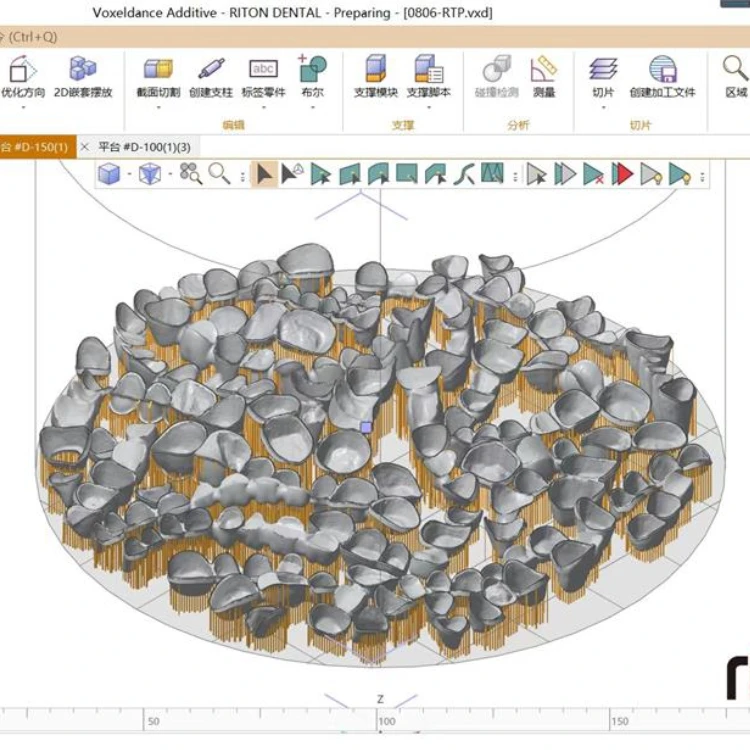The image size is (750, 750).
Task: Click the 区域 magnifier icon
Action: coord(735,68)
